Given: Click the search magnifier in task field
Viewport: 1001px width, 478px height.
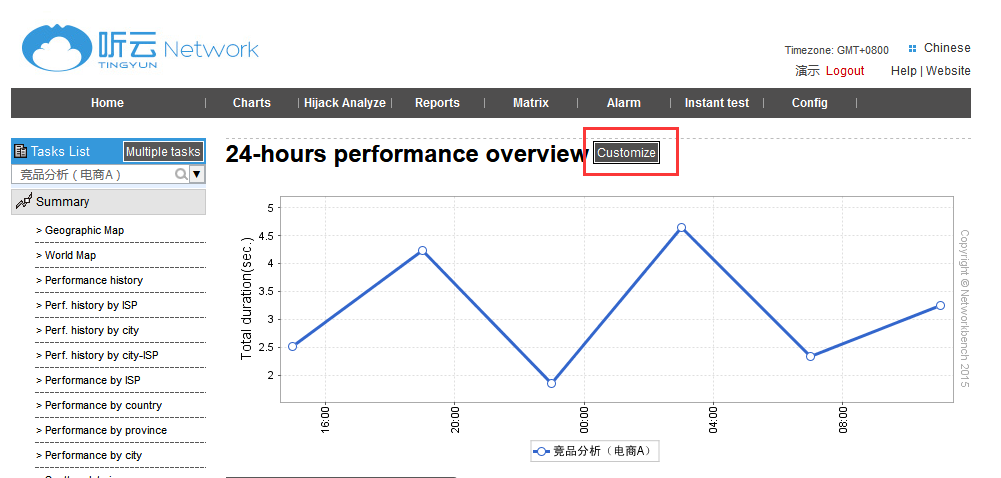Looking at the screenshot, I should tap(181, 174).
